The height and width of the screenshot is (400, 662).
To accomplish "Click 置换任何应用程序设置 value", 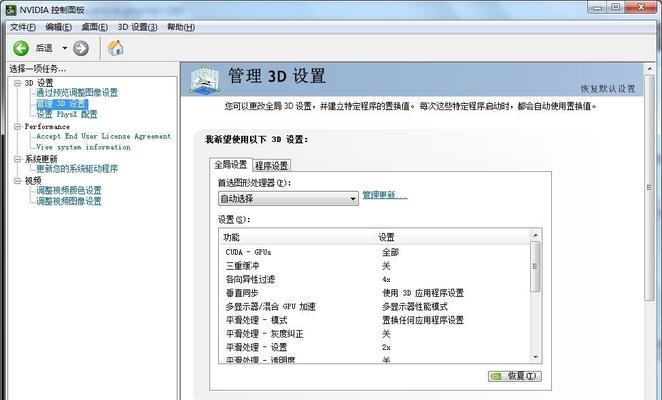I will [x=423, y=320].
